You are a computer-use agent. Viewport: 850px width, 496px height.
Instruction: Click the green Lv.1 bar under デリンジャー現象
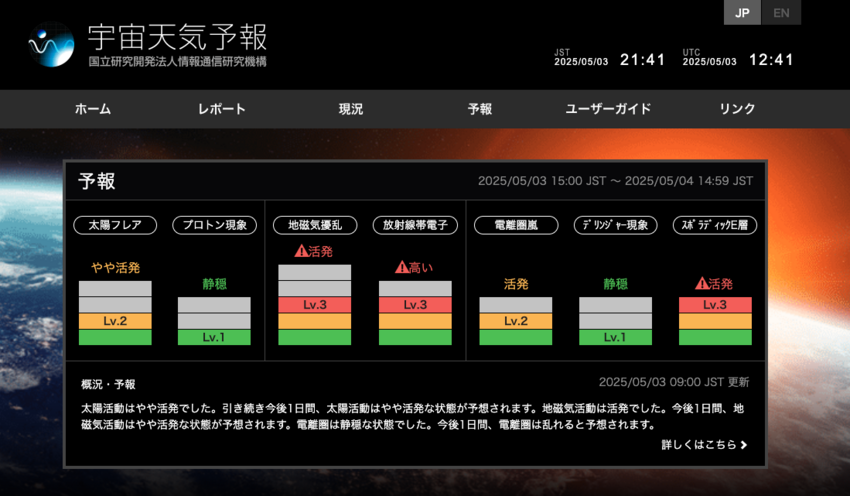(615, 337)
